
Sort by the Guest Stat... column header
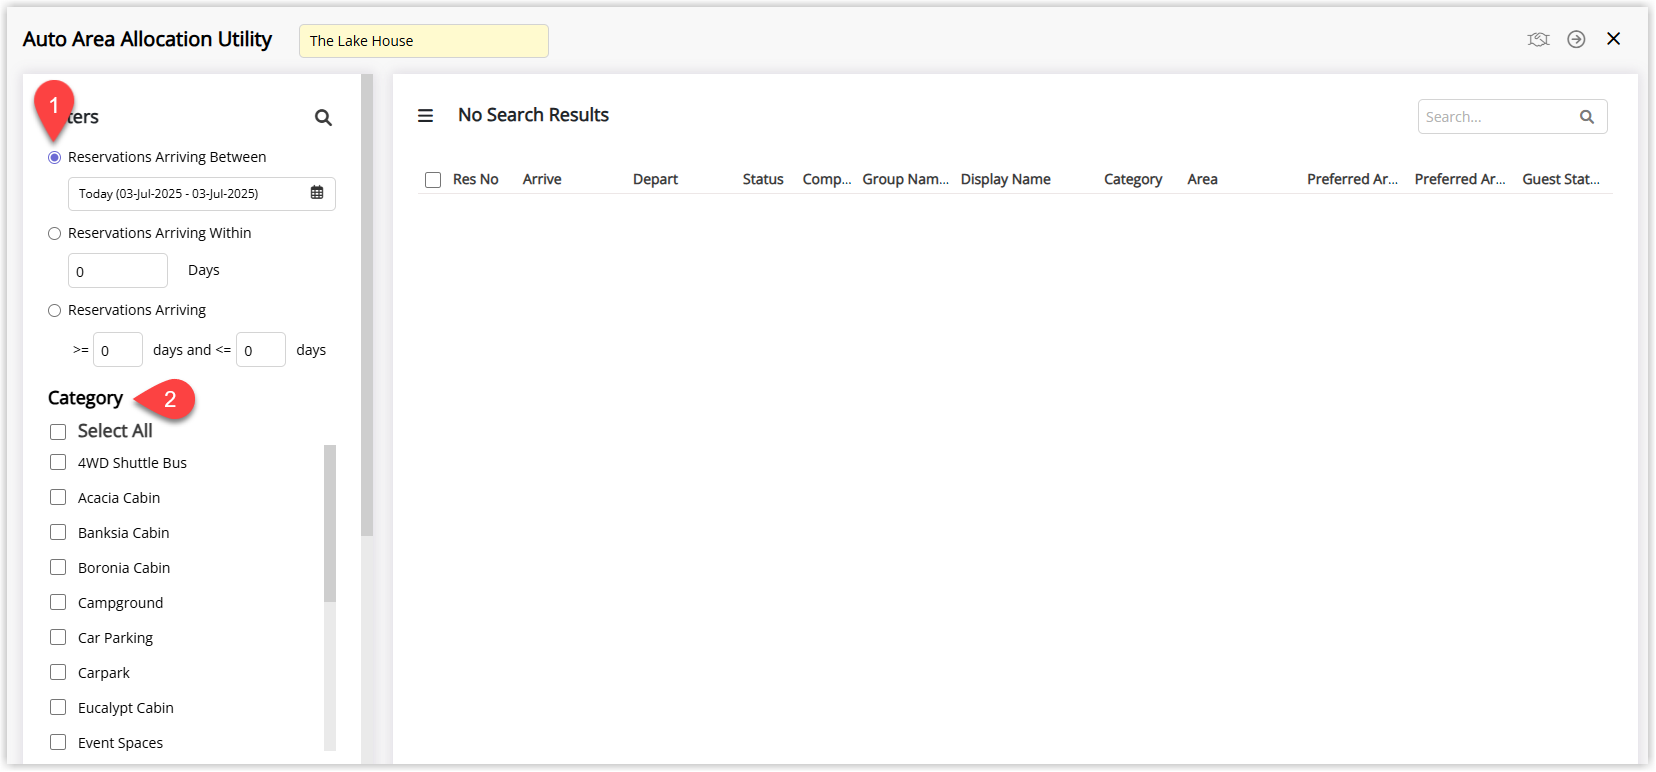(x=1561, y=180)
